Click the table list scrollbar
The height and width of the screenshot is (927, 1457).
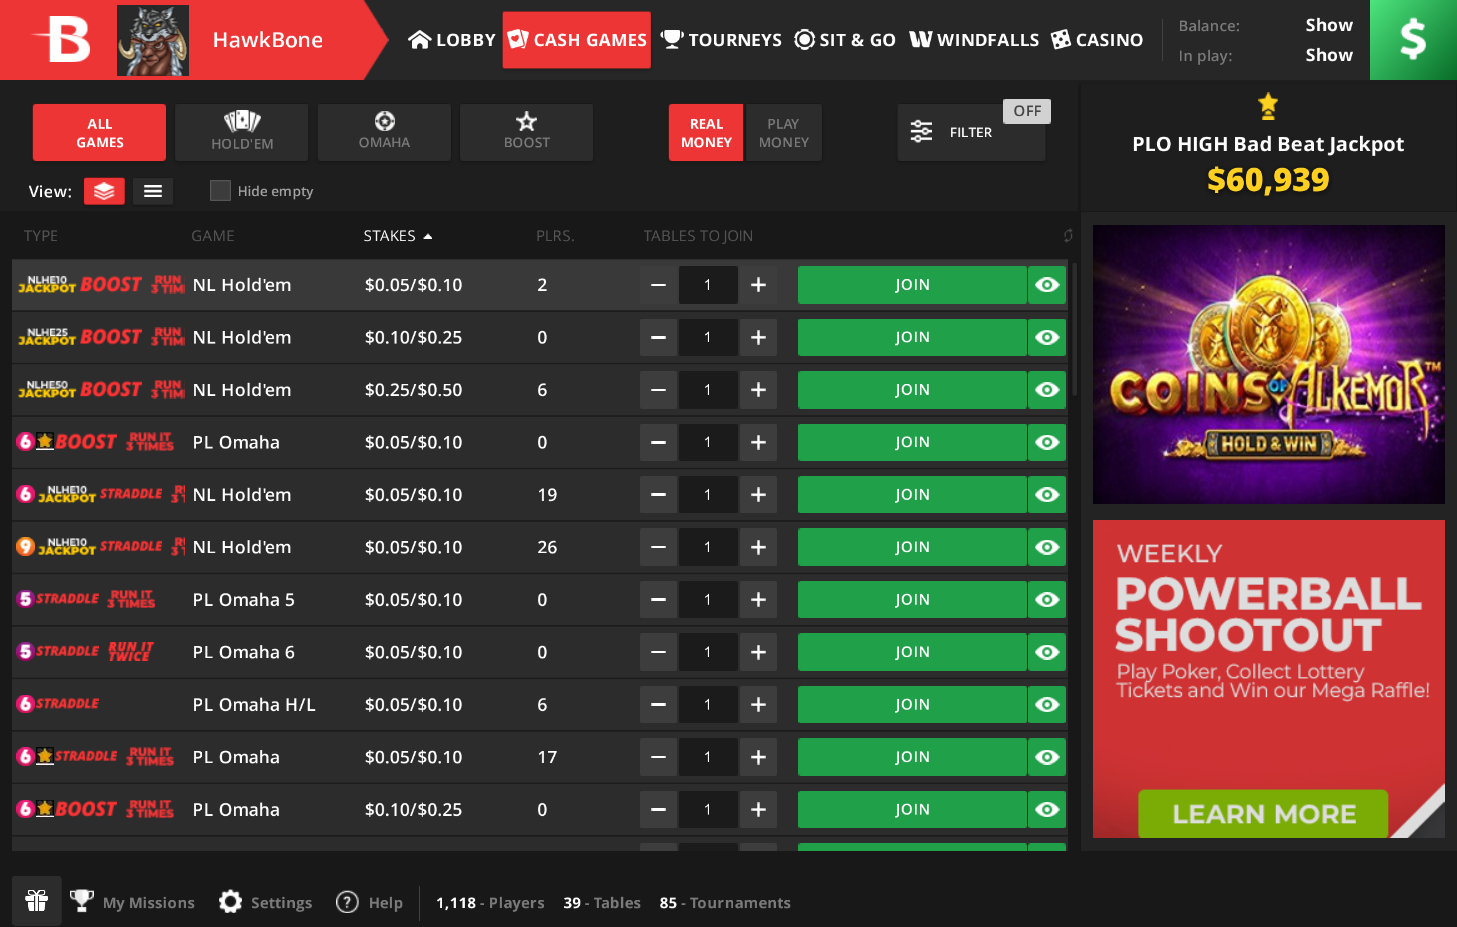tap(1074, 330)
